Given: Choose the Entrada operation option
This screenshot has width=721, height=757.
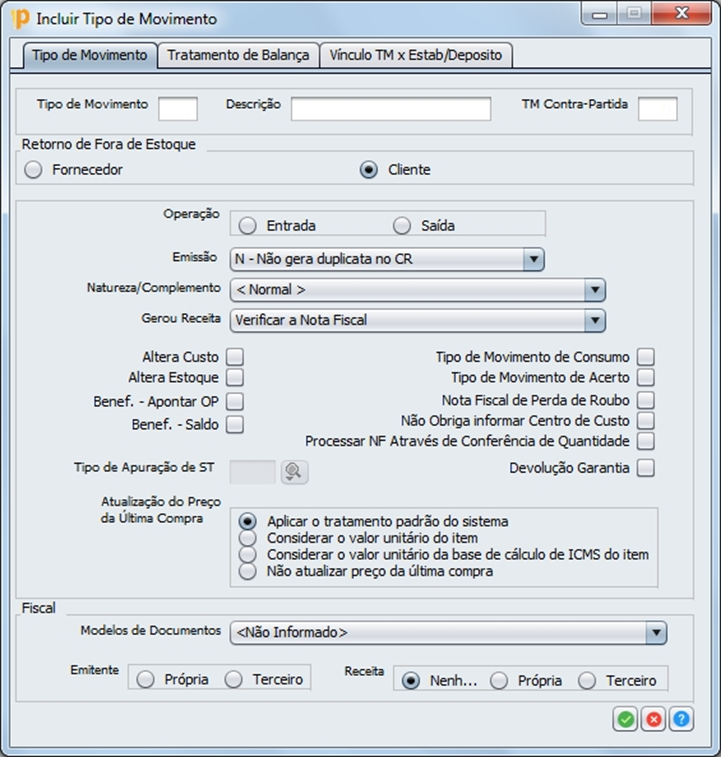Looking at the screenshot, I should [248, 225].
